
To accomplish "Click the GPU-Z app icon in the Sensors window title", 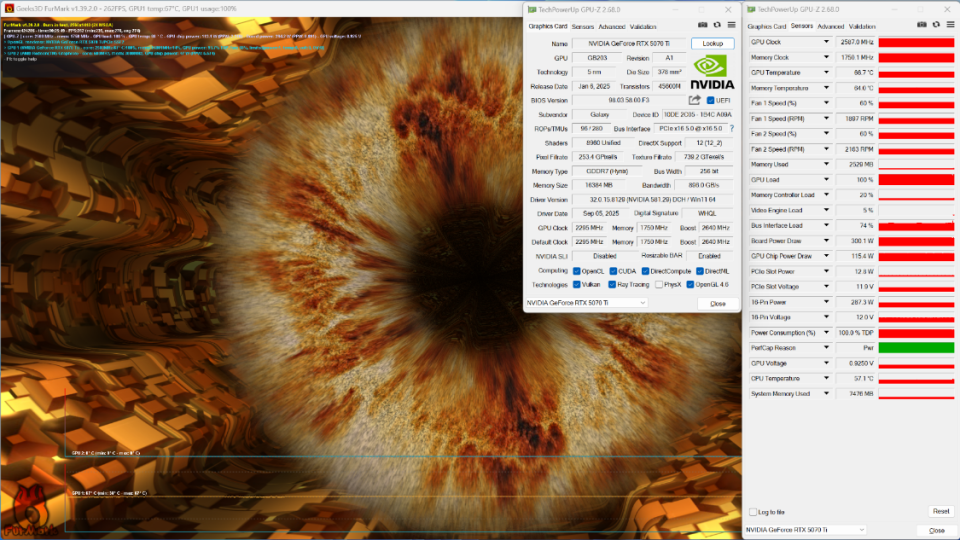I will pos(751,10).
